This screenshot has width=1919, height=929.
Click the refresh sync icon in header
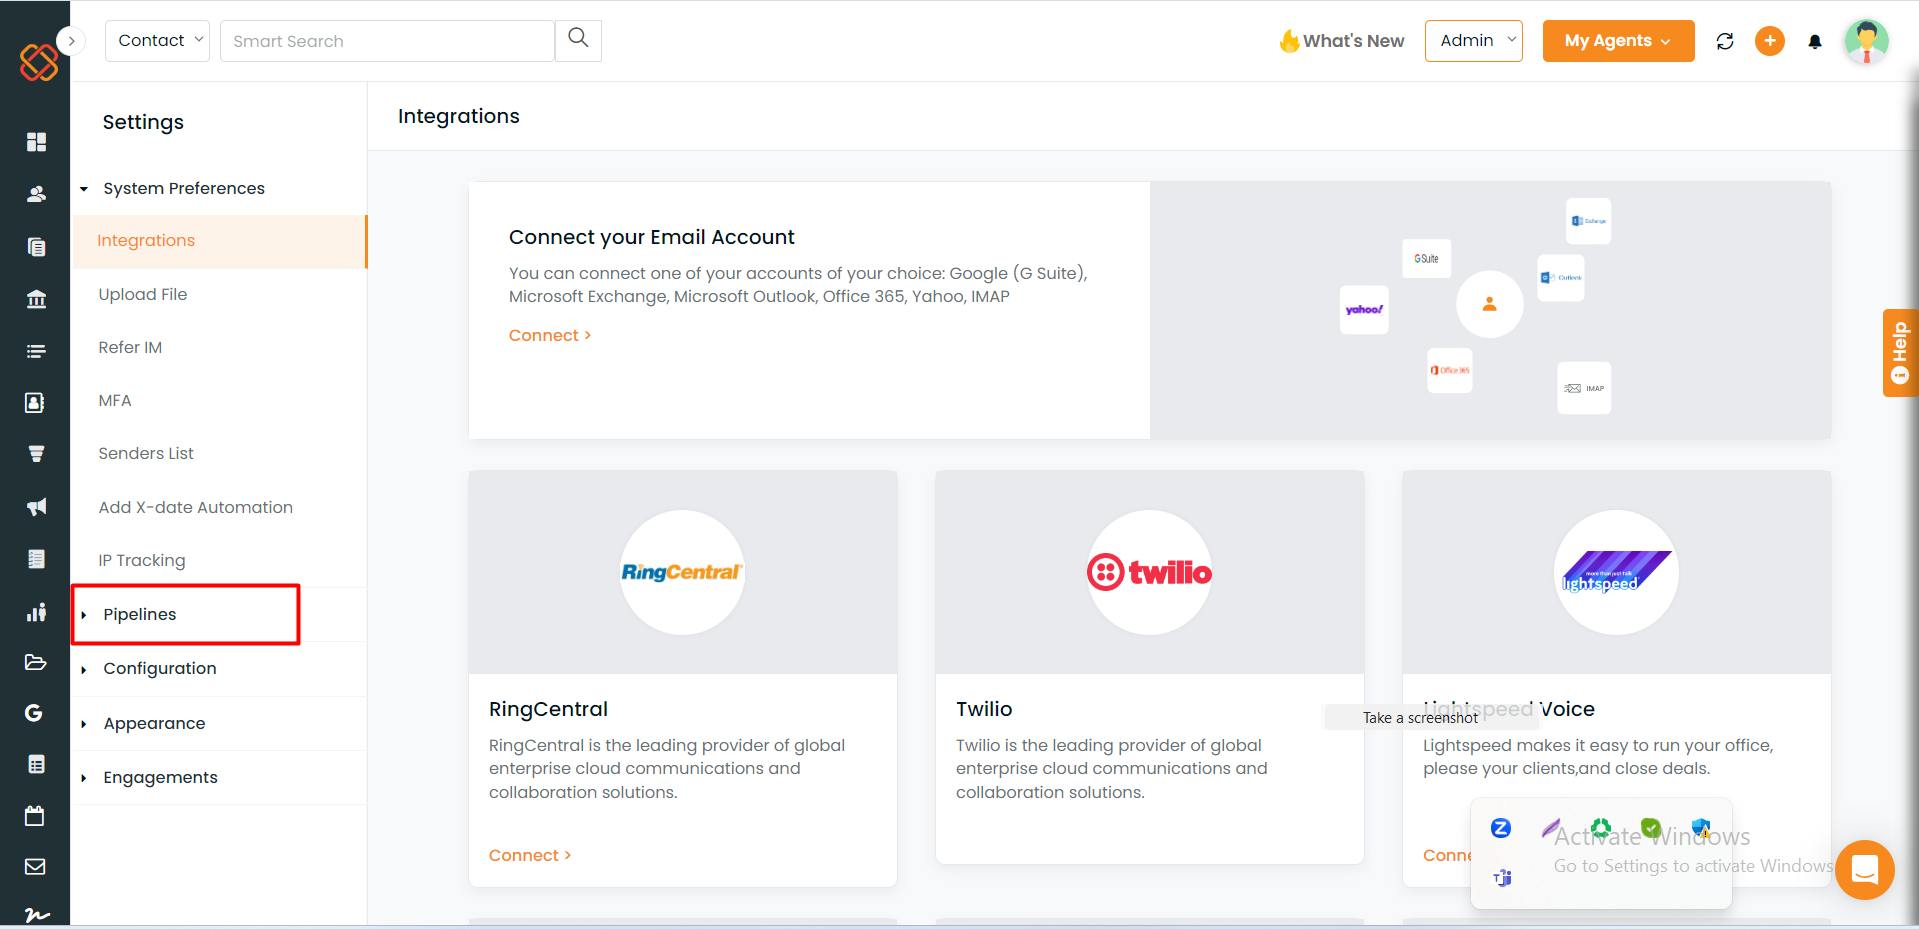click(x=1725, y=41)
